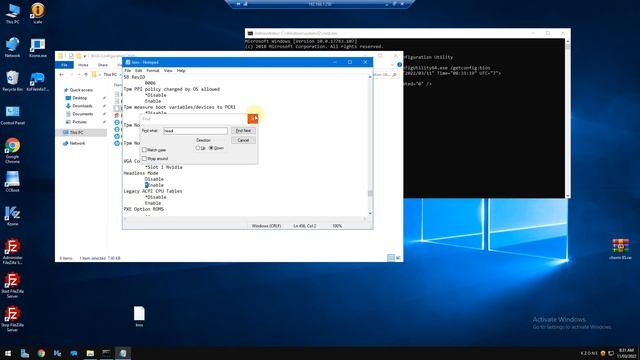Open the WinRAR archive on the desktop
This screenshot has width=640, height=360.
(620, 249)
